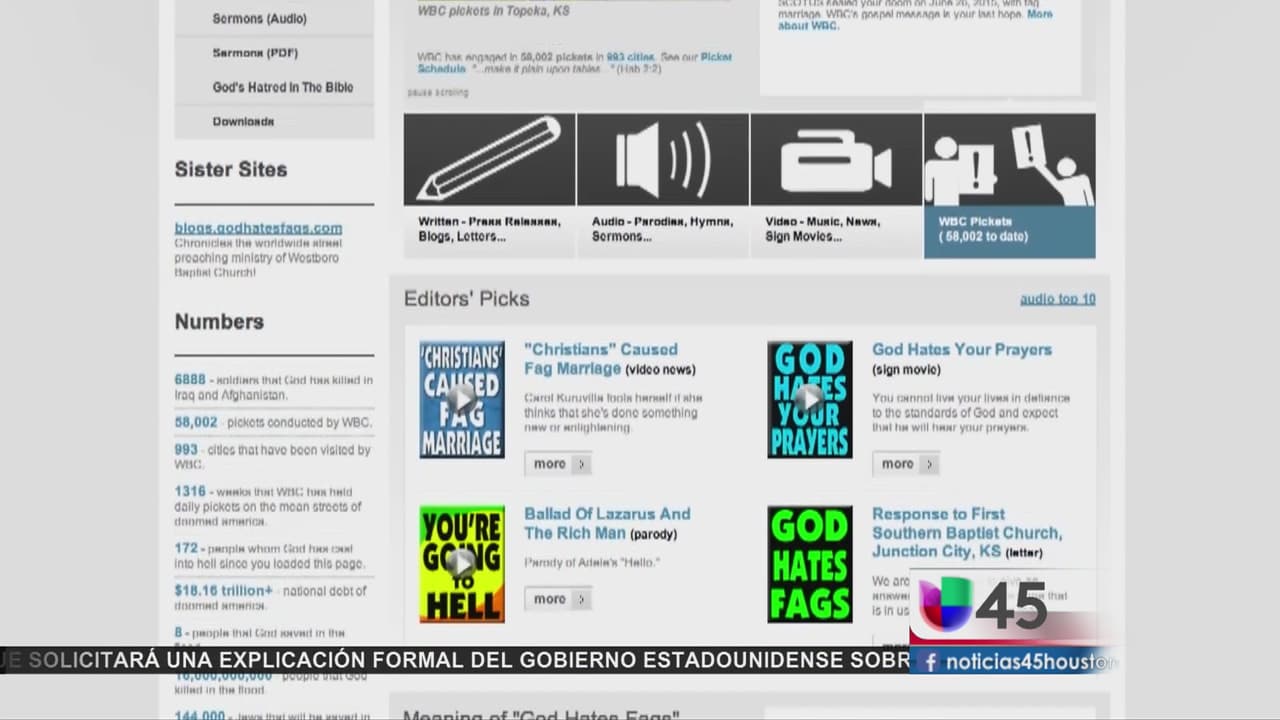Open the speaker icon Audio section
The width and height of the screenshot is (1280, 720).
click(662, 159)
